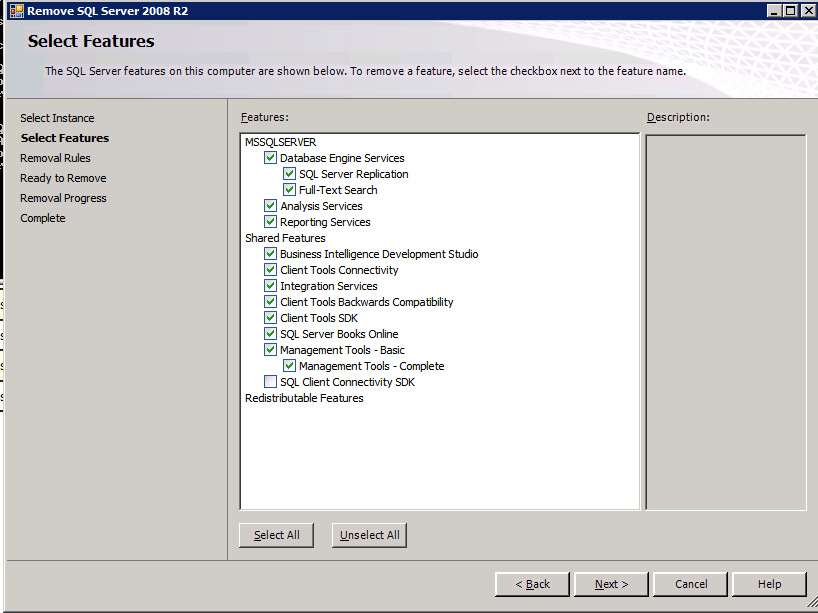Image resolution: width=818 pixels, height=613 pixels.
Task: Minimize the Remove SQL Server window
Action: pyautogui.click(x=774, y=10)
